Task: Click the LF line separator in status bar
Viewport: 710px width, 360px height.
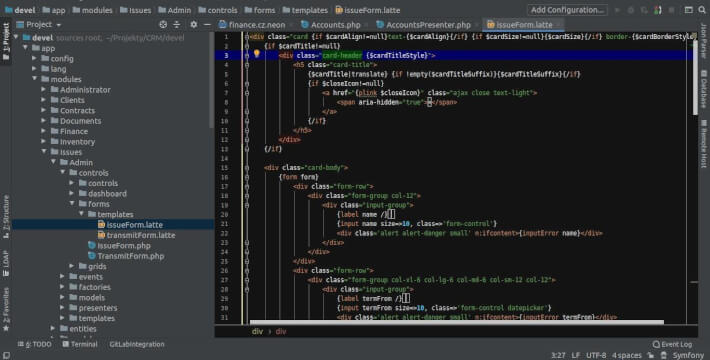Action: point(576,355)
